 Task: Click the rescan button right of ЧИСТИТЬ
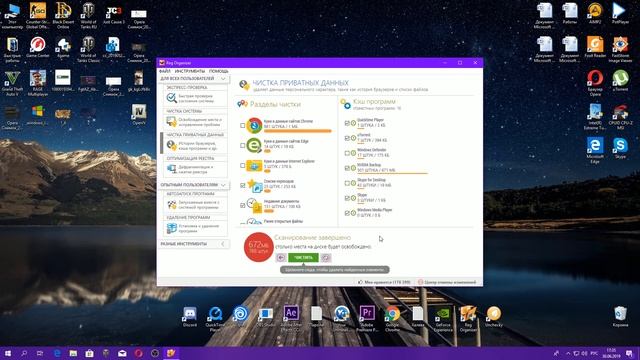326,258
